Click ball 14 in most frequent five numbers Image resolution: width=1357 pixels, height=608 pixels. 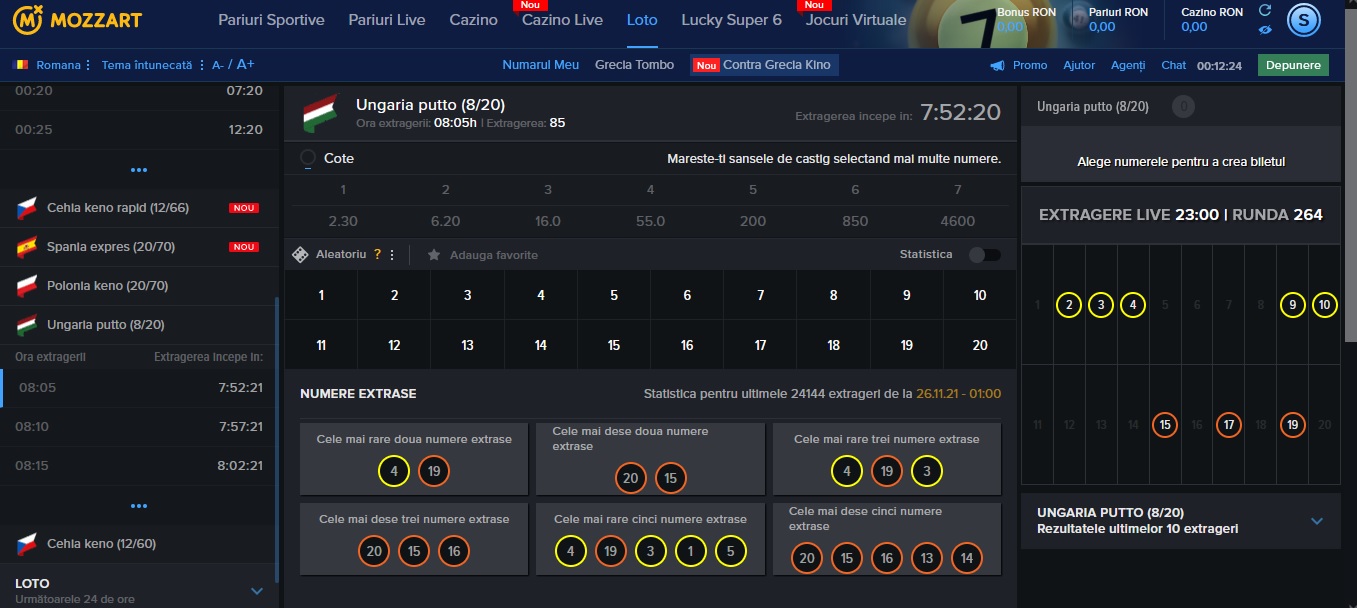[966, 558]
